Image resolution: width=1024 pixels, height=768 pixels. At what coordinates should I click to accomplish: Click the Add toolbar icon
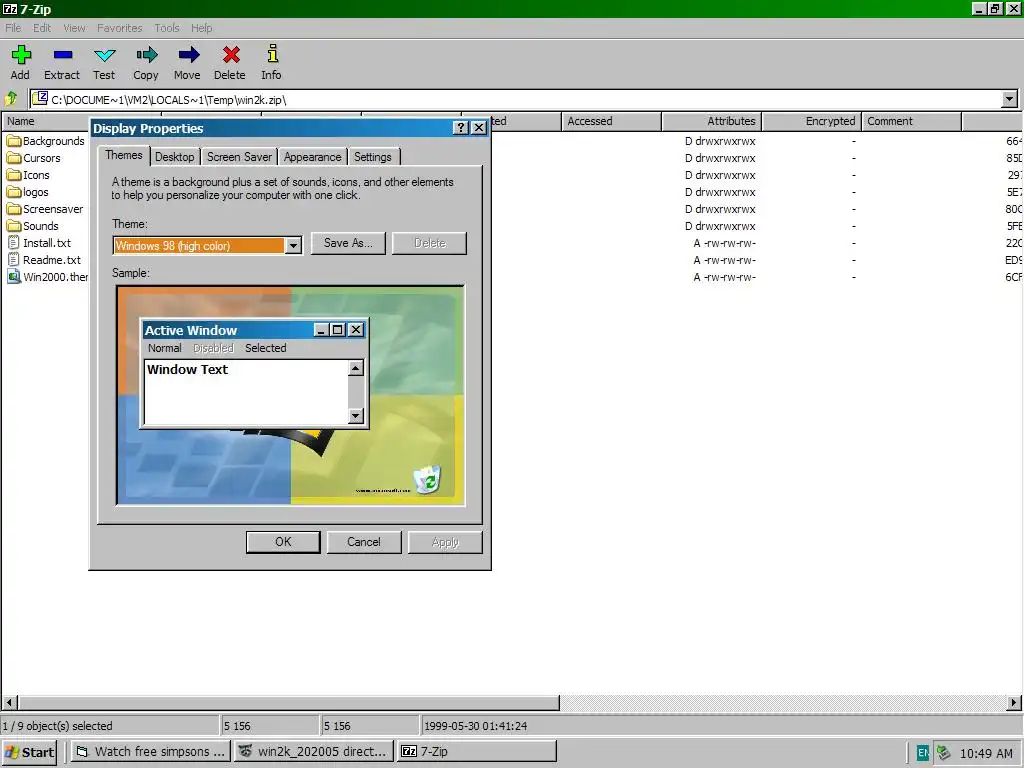21,55
